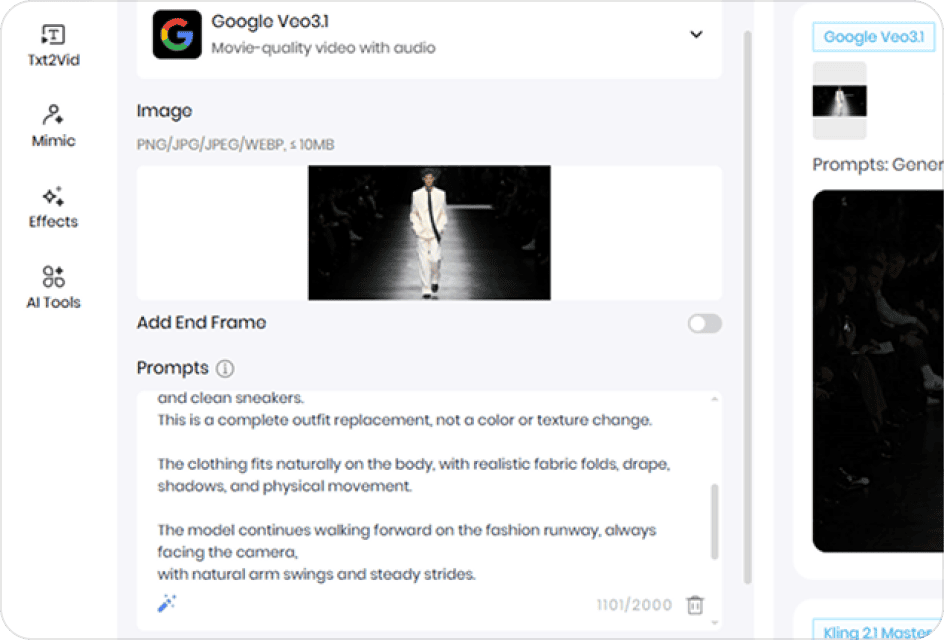Click the runway model image thumbnail
The height and width of the screenshot is (640, 944).
pyautogui.click(x=429, y=233)
